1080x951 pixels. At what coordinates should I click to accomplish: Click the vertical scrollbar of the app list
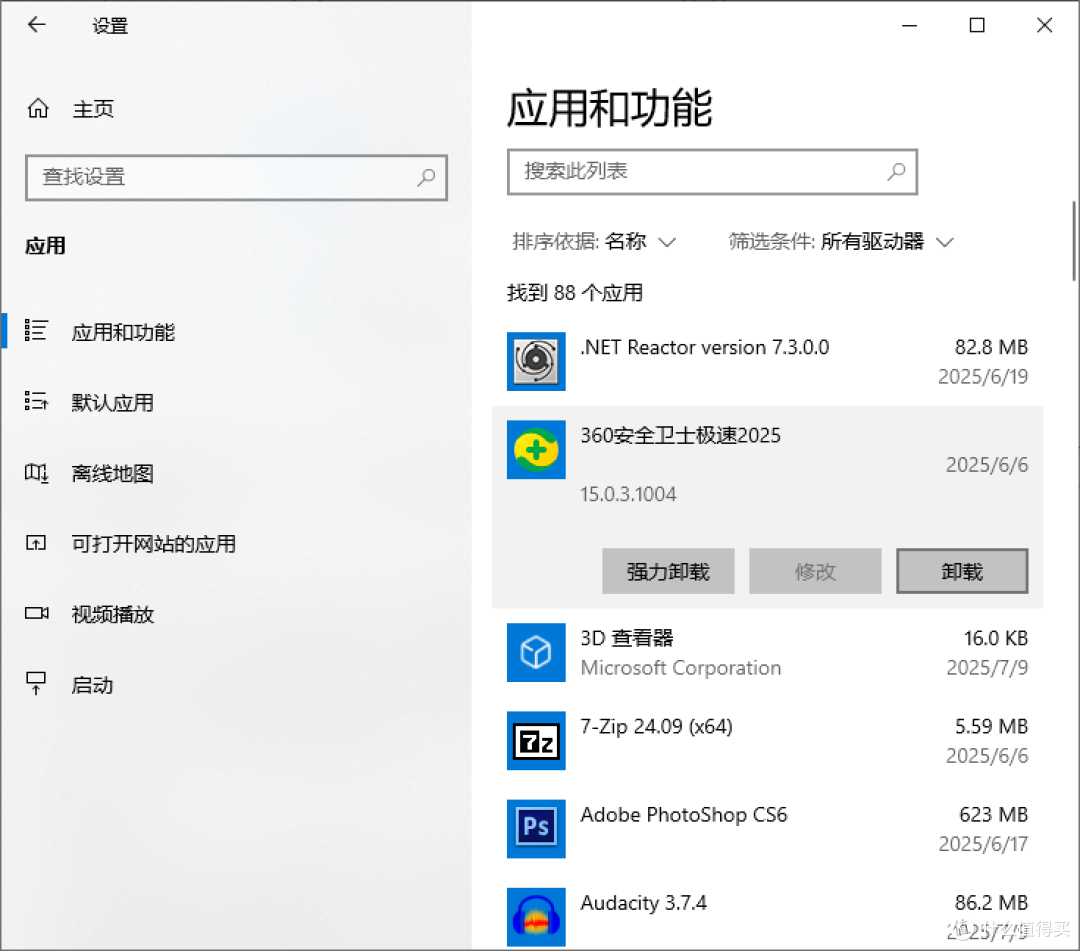point(1073,240)
